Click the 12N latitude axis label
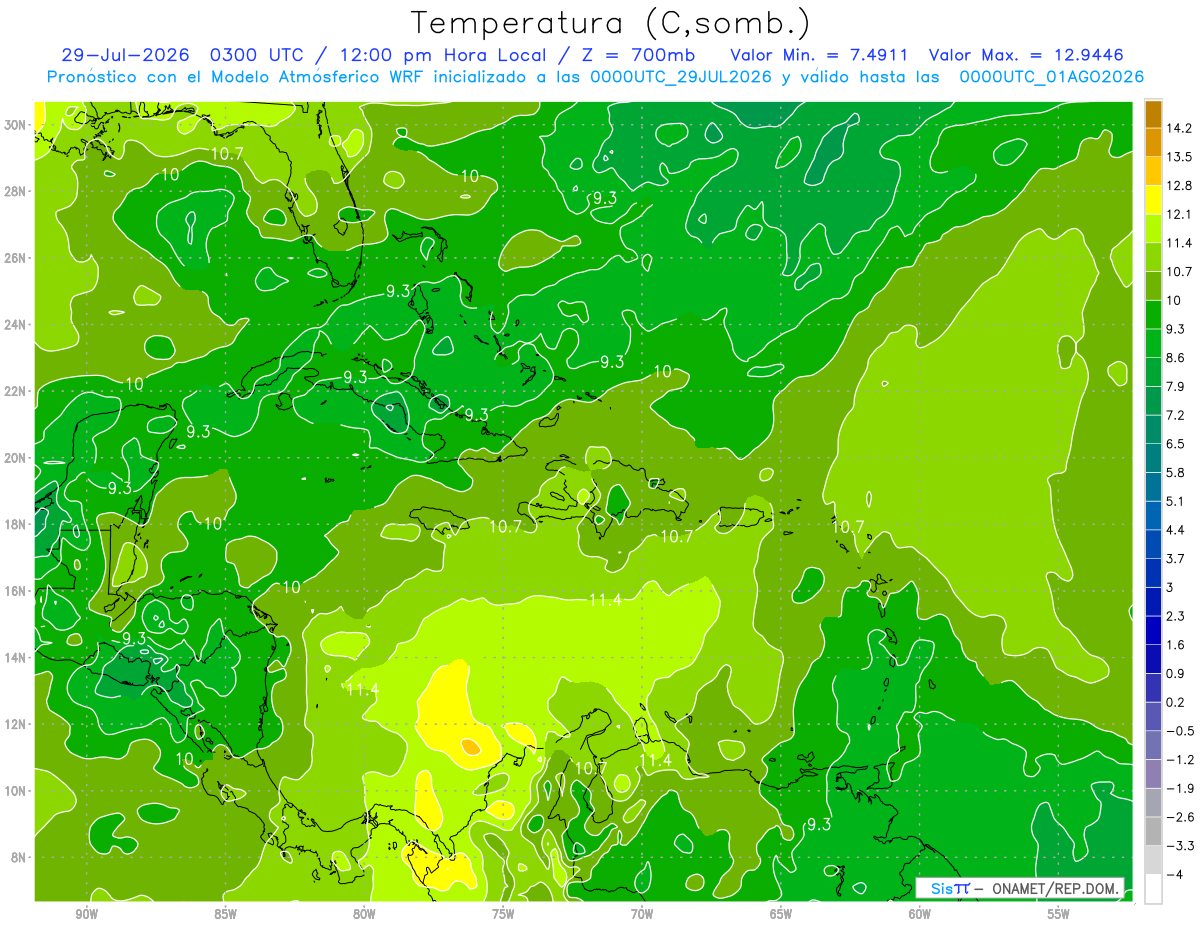The width and height of the screenshot is (1200, 927). tap(17, 724)
